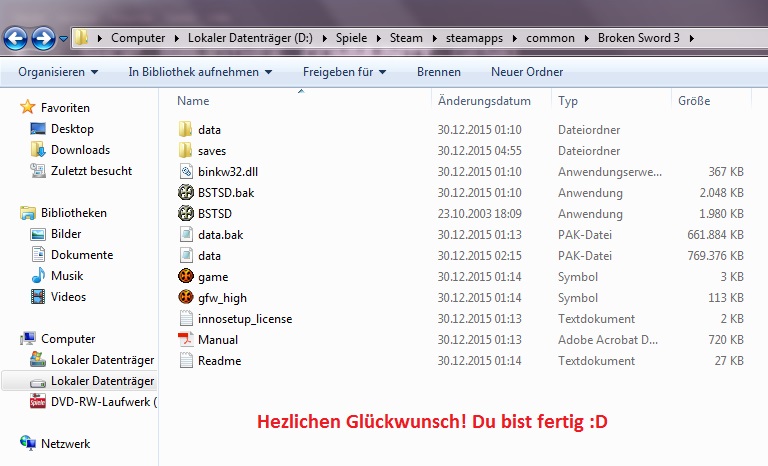Screen dimensions: 768x466
Task: Select the 'saves' folder icon
Action: coord(186,150)
